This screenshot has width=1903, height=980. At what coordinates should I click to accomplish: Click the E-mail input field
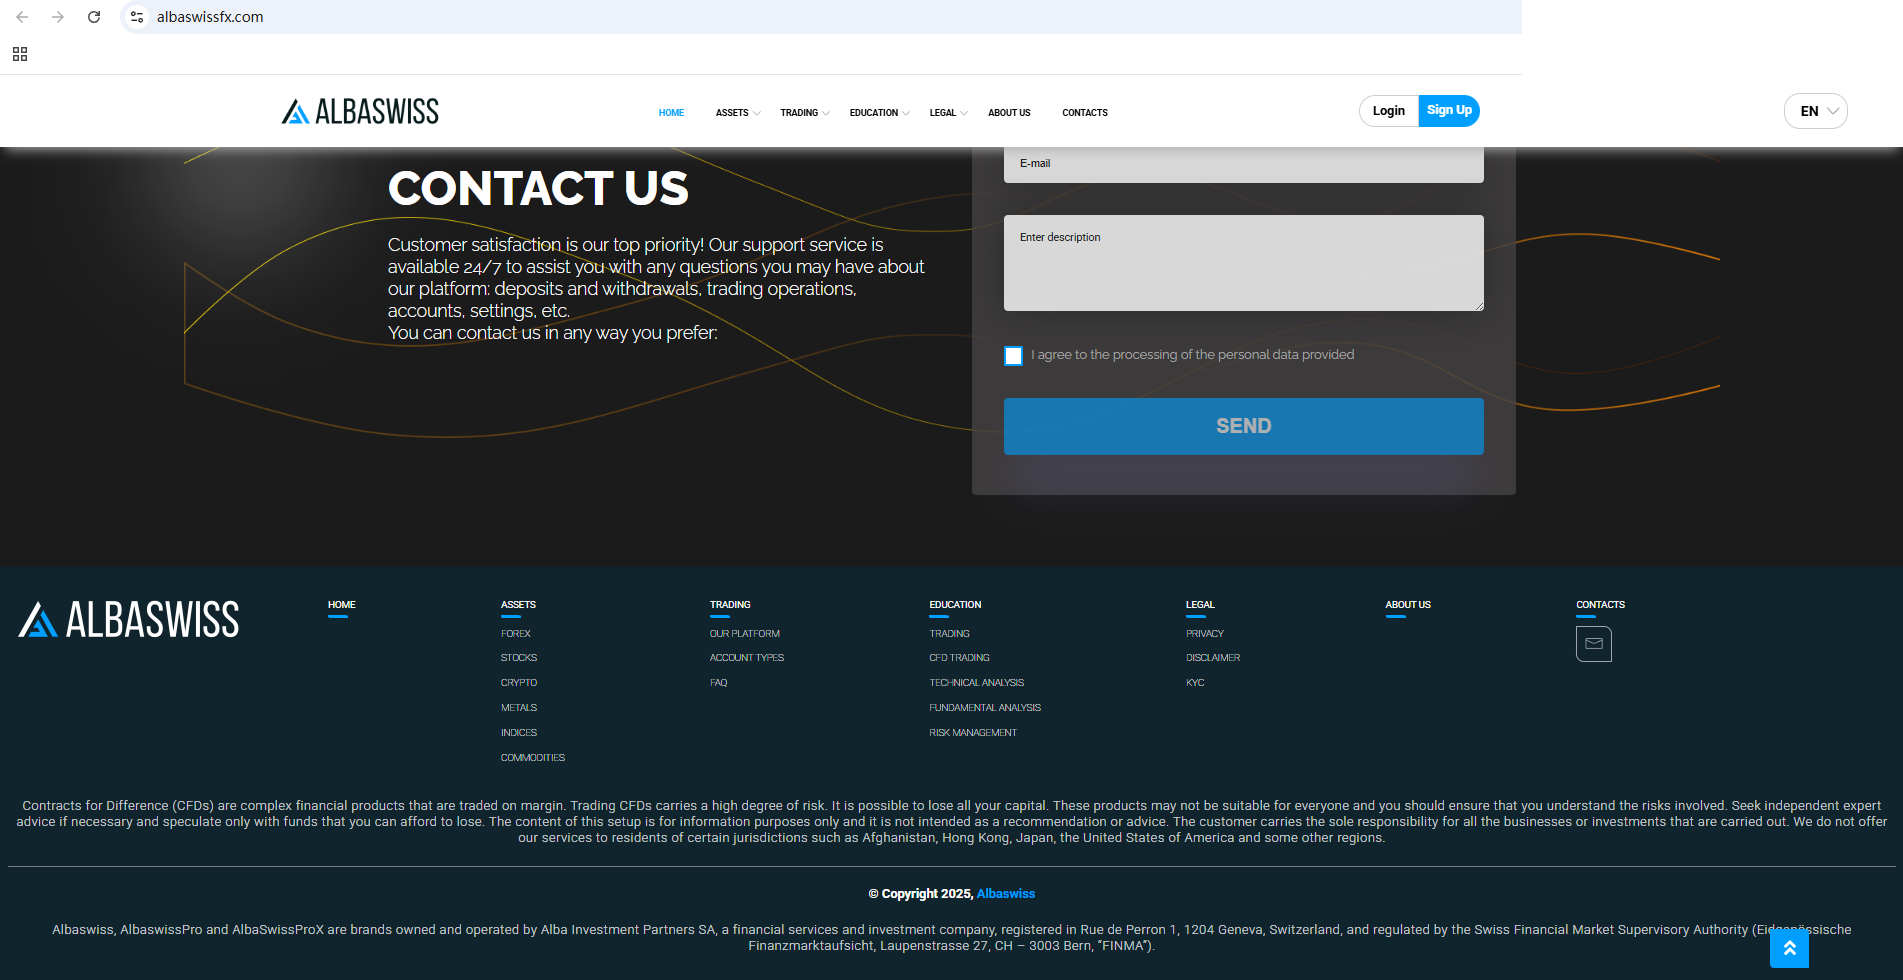pyautogui.click(x=1244, y=164)
